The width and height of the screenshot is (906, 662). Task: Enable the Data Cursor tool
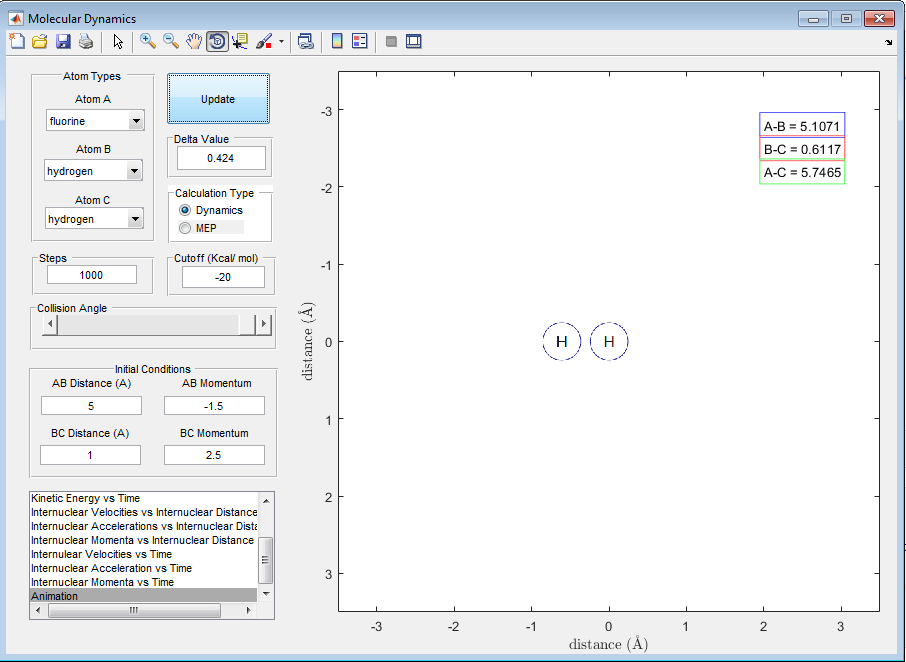point(240,41)
